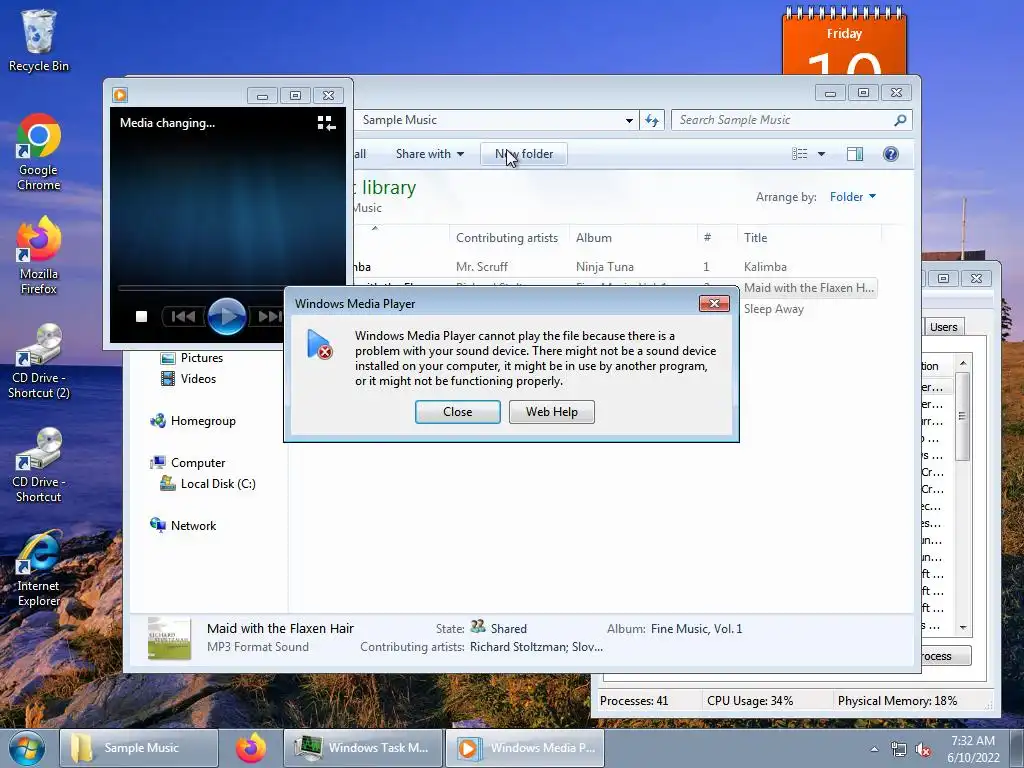1024x768 pixels.
Task: Open Local Disk (C:) in navigation pane
Action: point(208,484)
